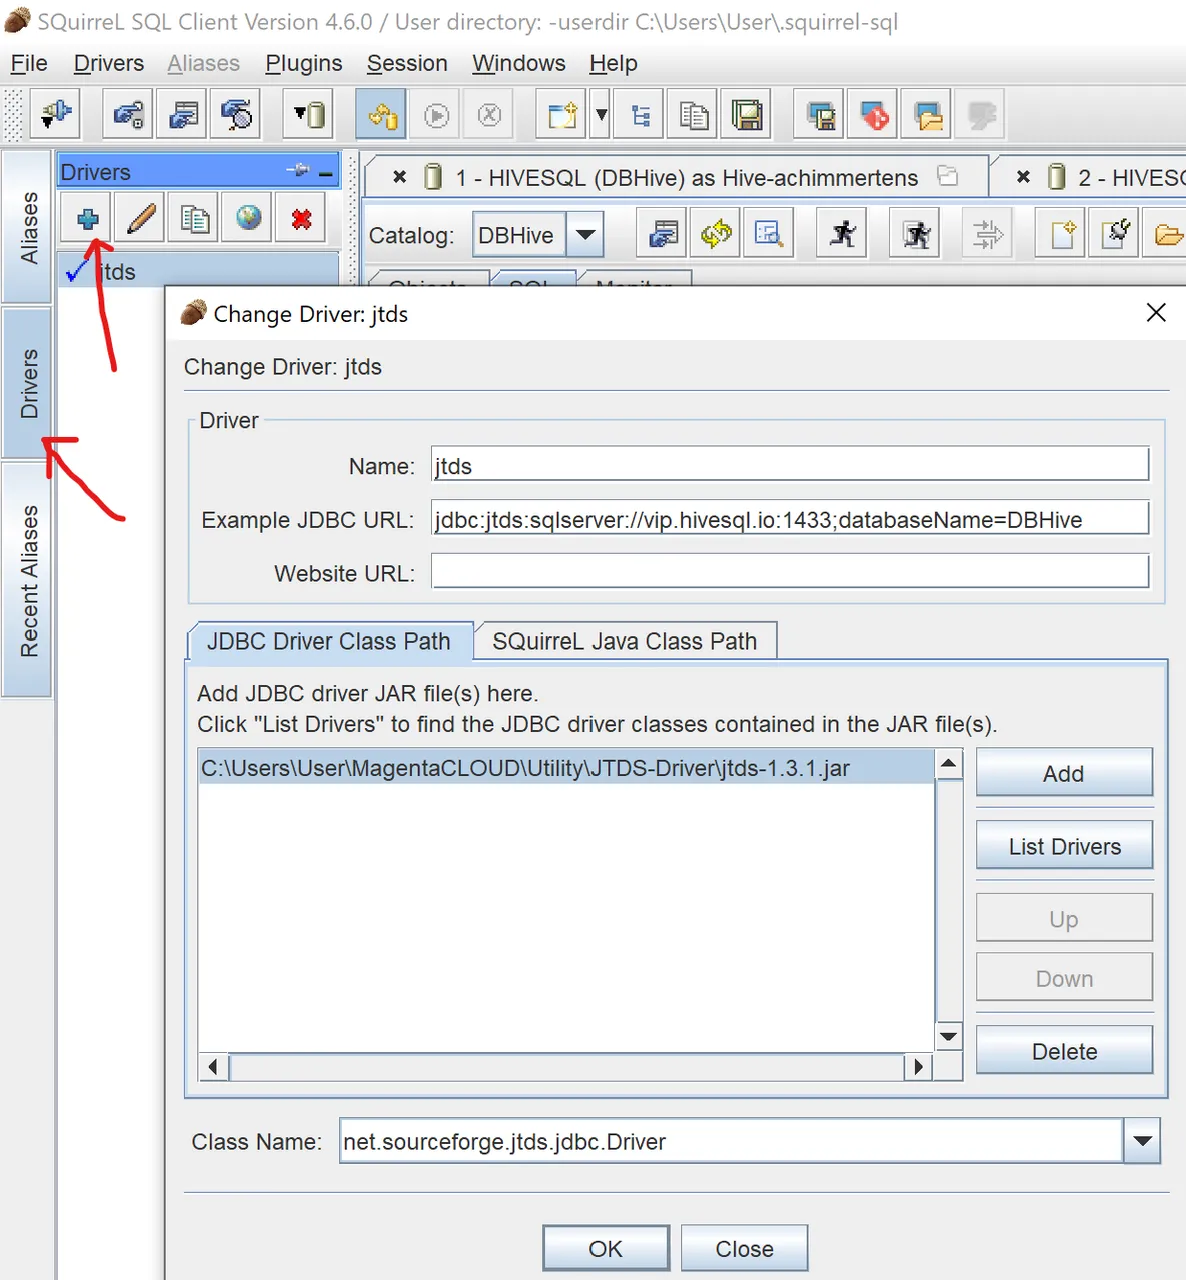
Task: Click the new file with star toolbar icon
Action: [x=561, y=114]
